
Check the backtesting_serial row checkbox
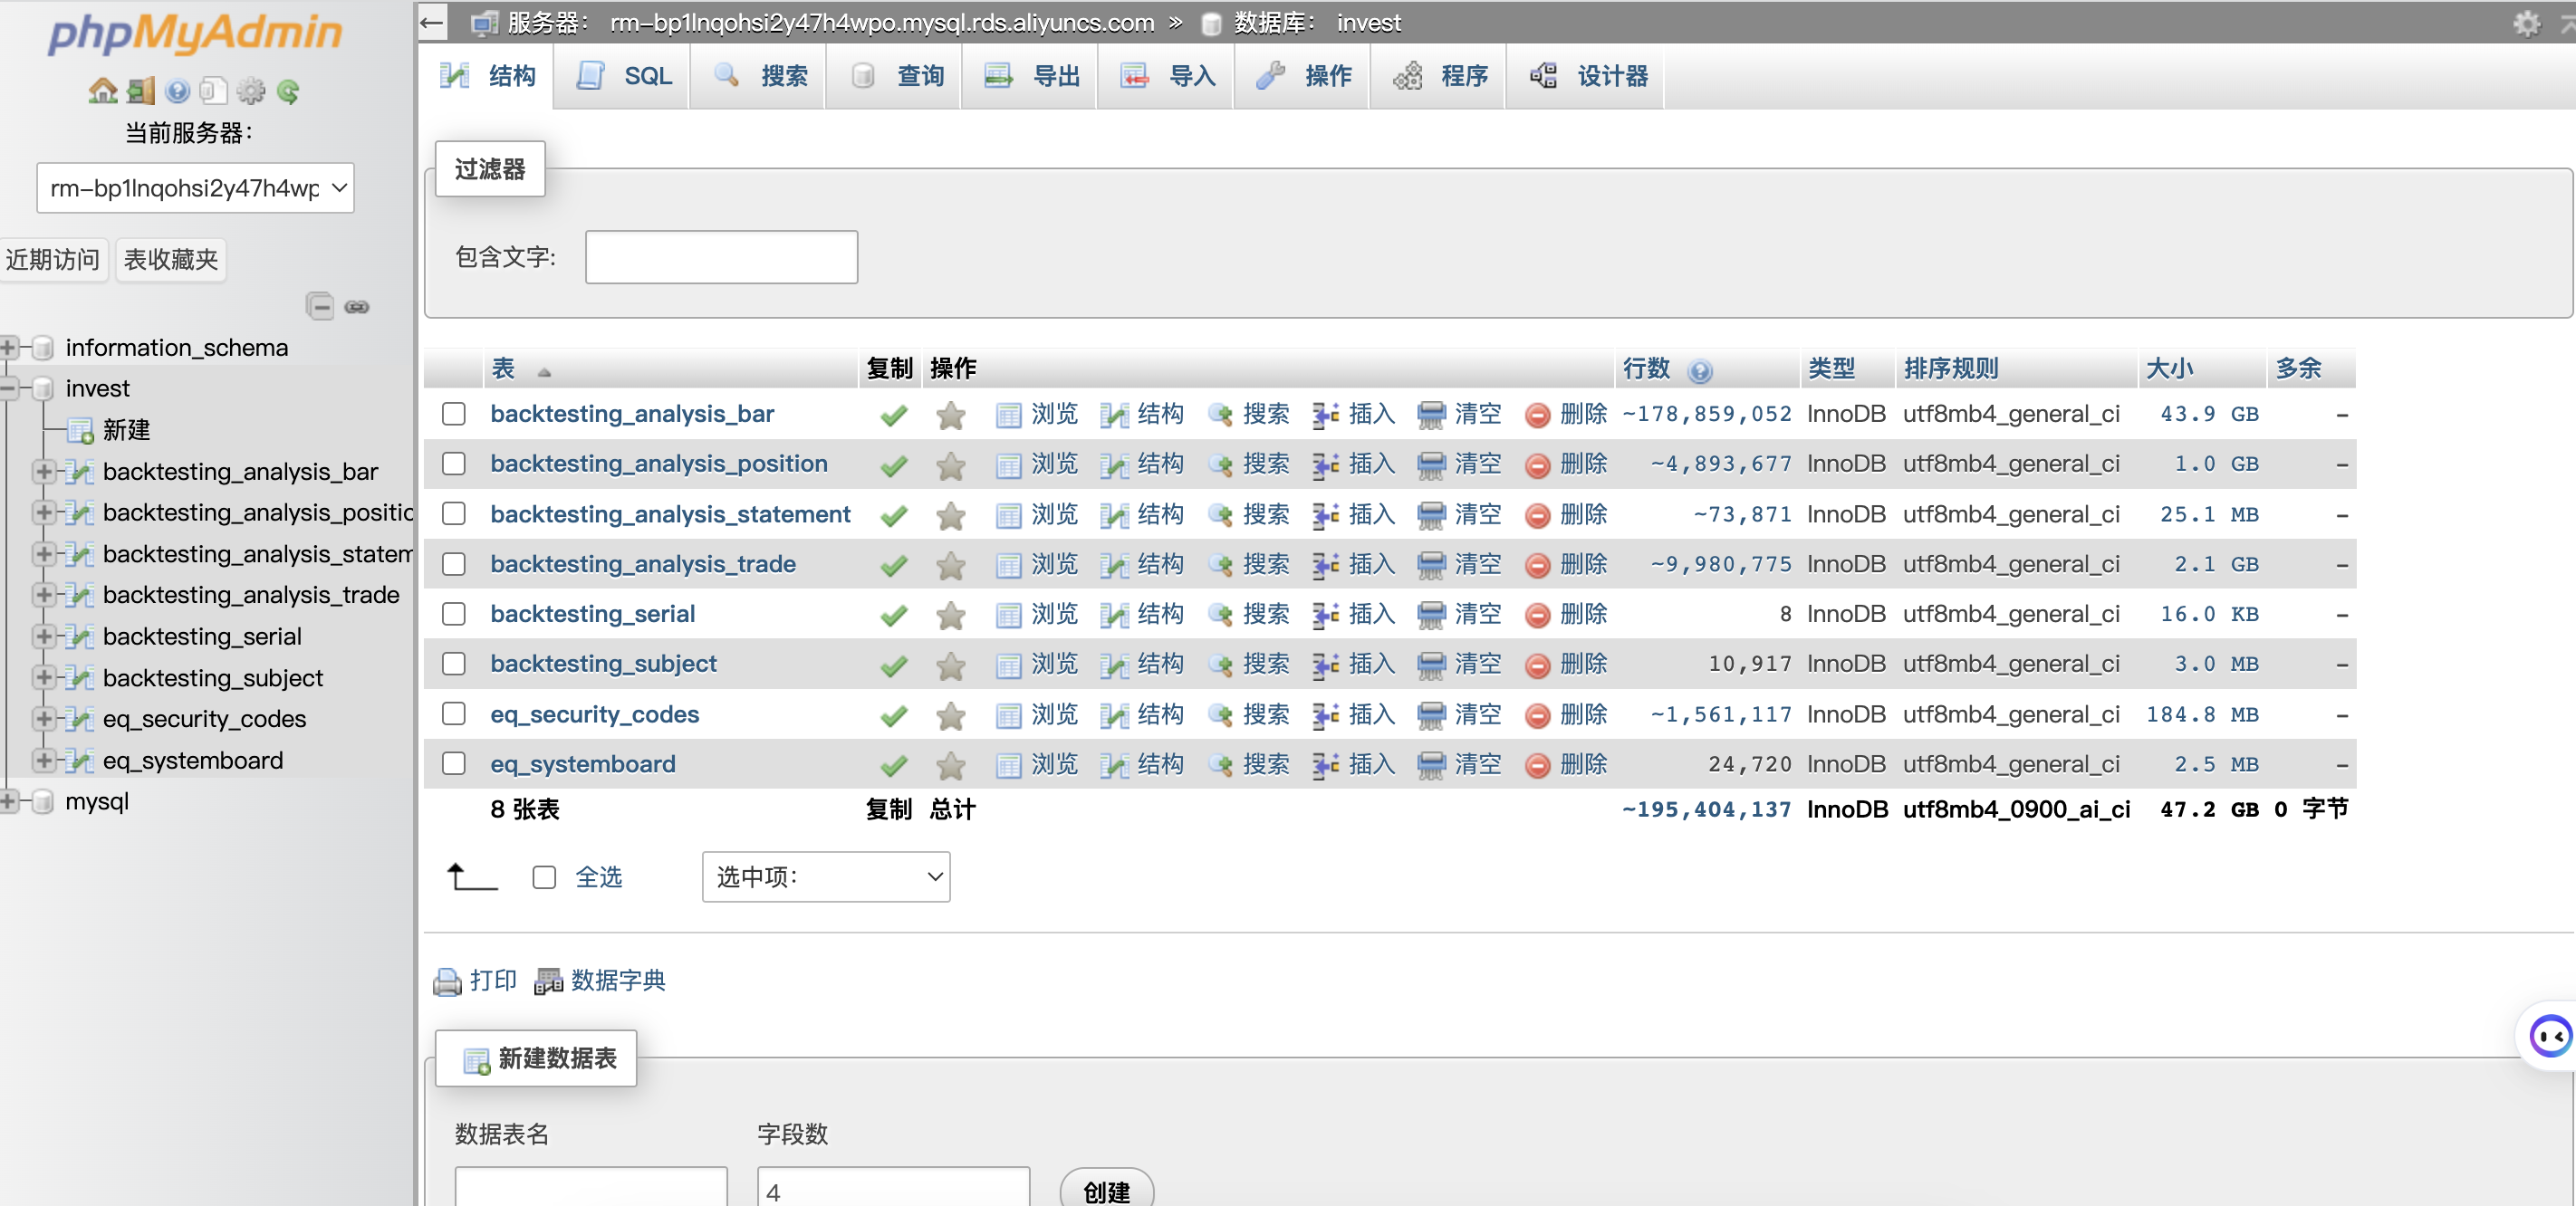click(454, 613)
